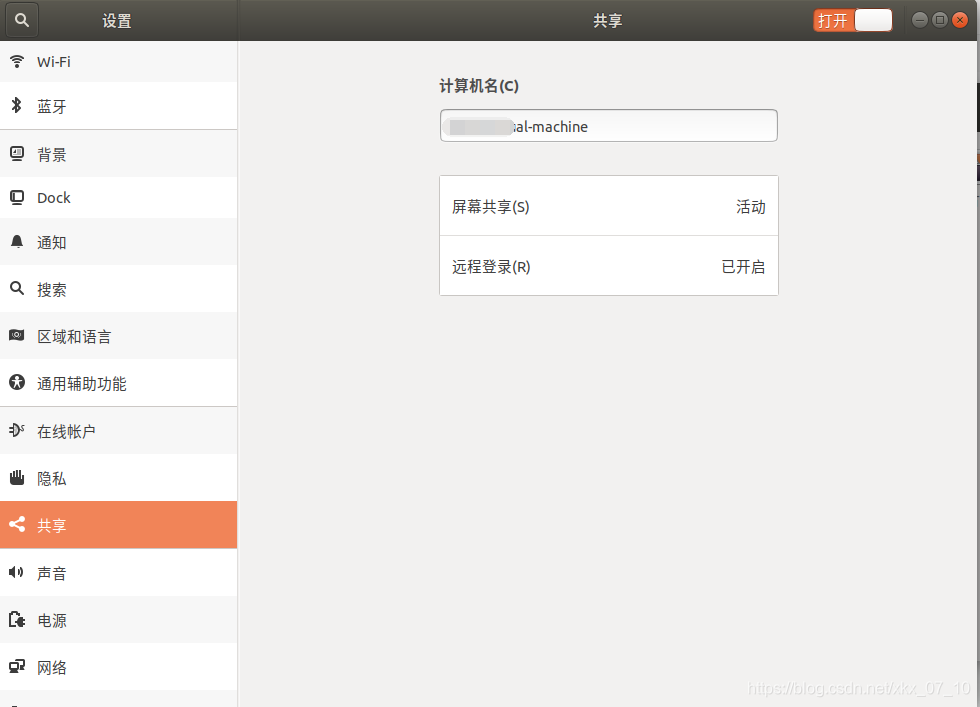Click the flag icon beside 区域和语言
Image resolution: width=980 pixels, height=707 pixels.
tap(17, 336)
